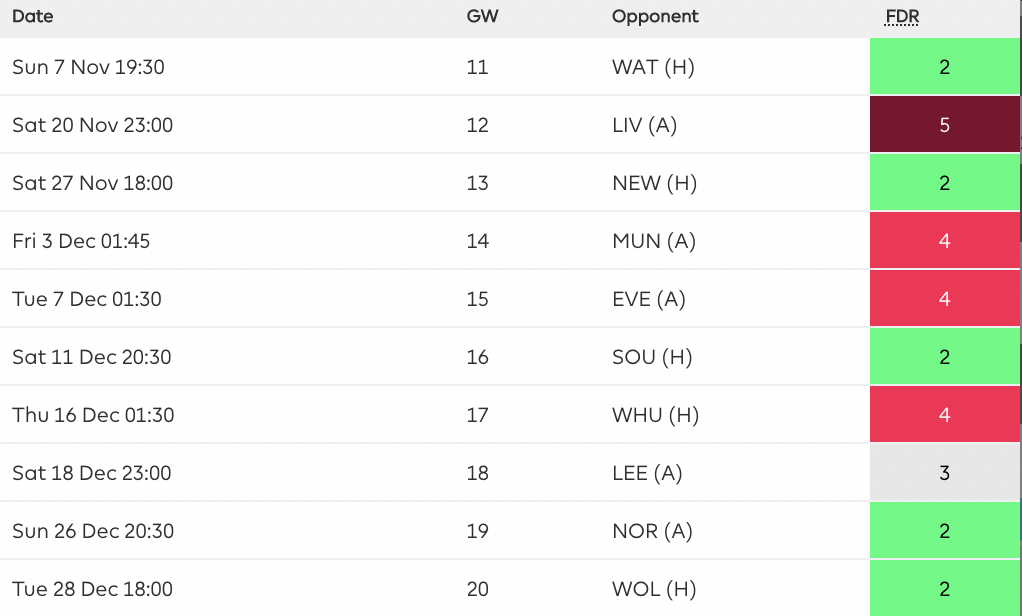
Task: Click red FDR cell for WHU (H)
Action: coord(944,415)
